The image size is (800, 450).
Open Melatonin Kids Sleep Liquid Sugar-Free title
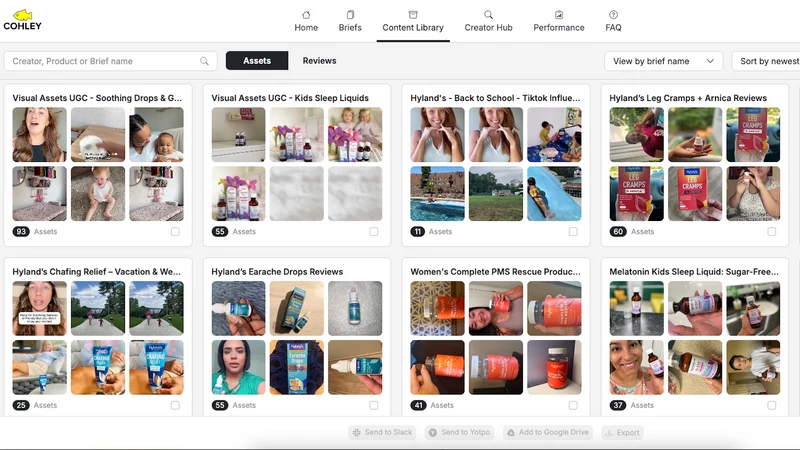694,272
